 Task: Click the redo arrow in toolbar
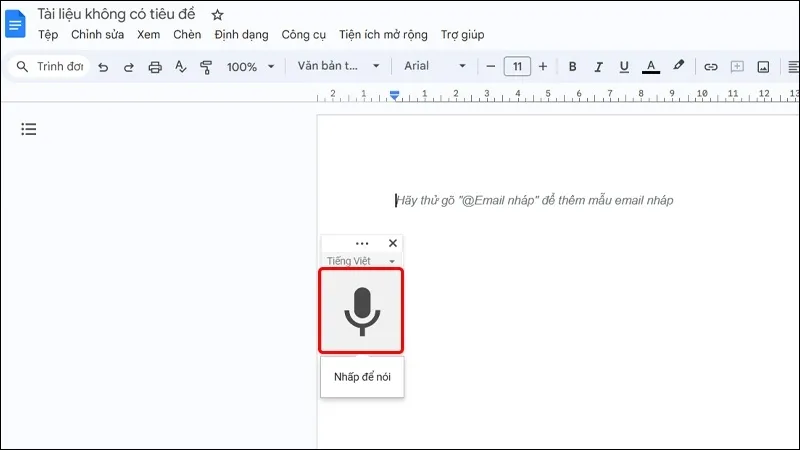128,67
